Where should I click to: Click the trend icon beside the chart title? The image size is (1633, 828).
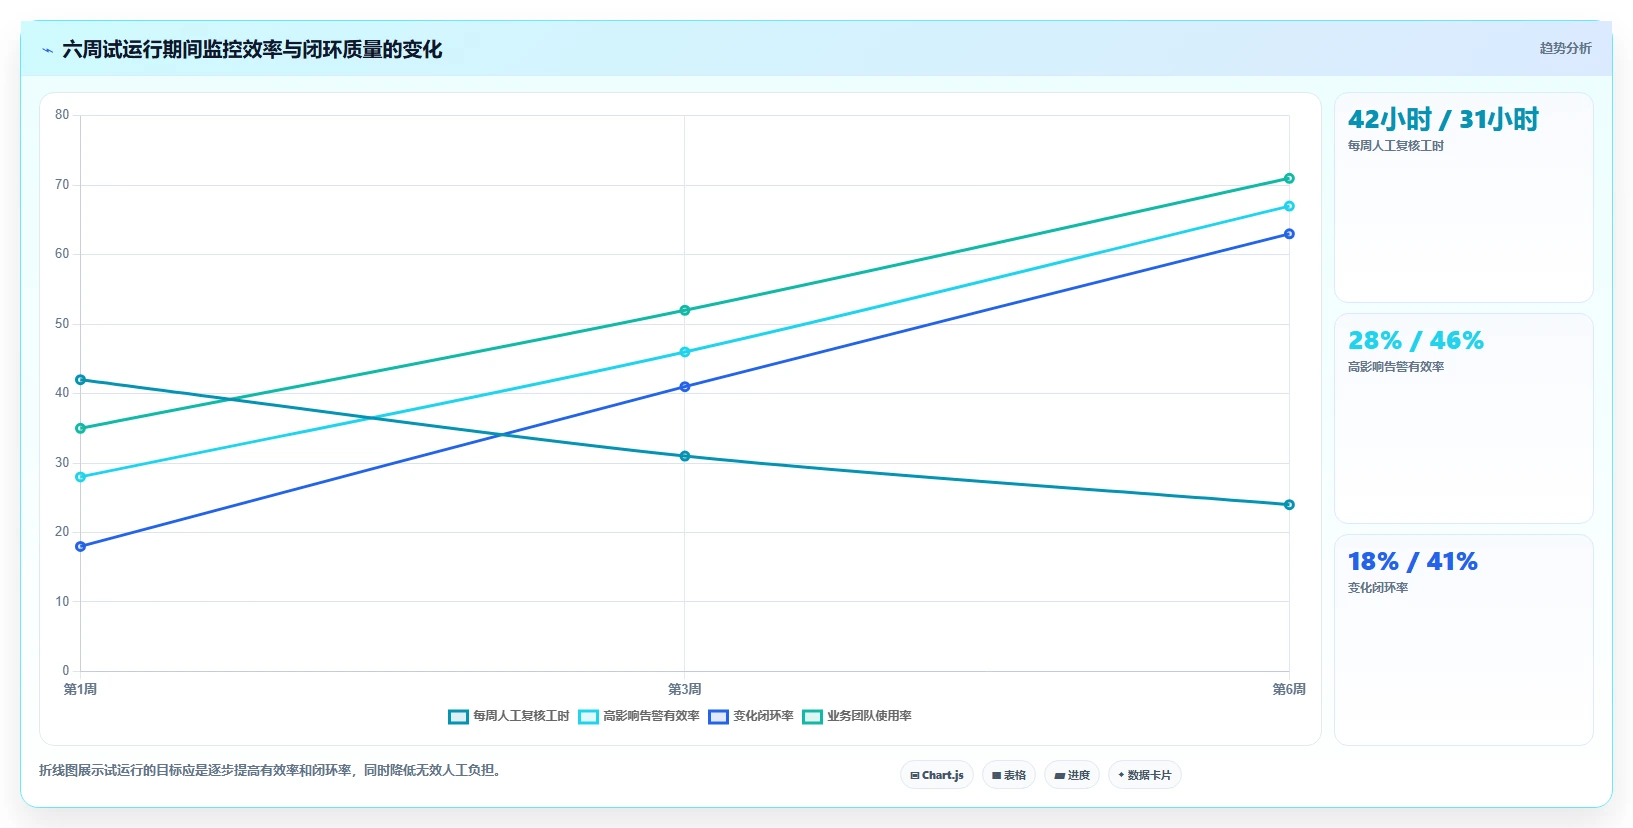[47, 50]
